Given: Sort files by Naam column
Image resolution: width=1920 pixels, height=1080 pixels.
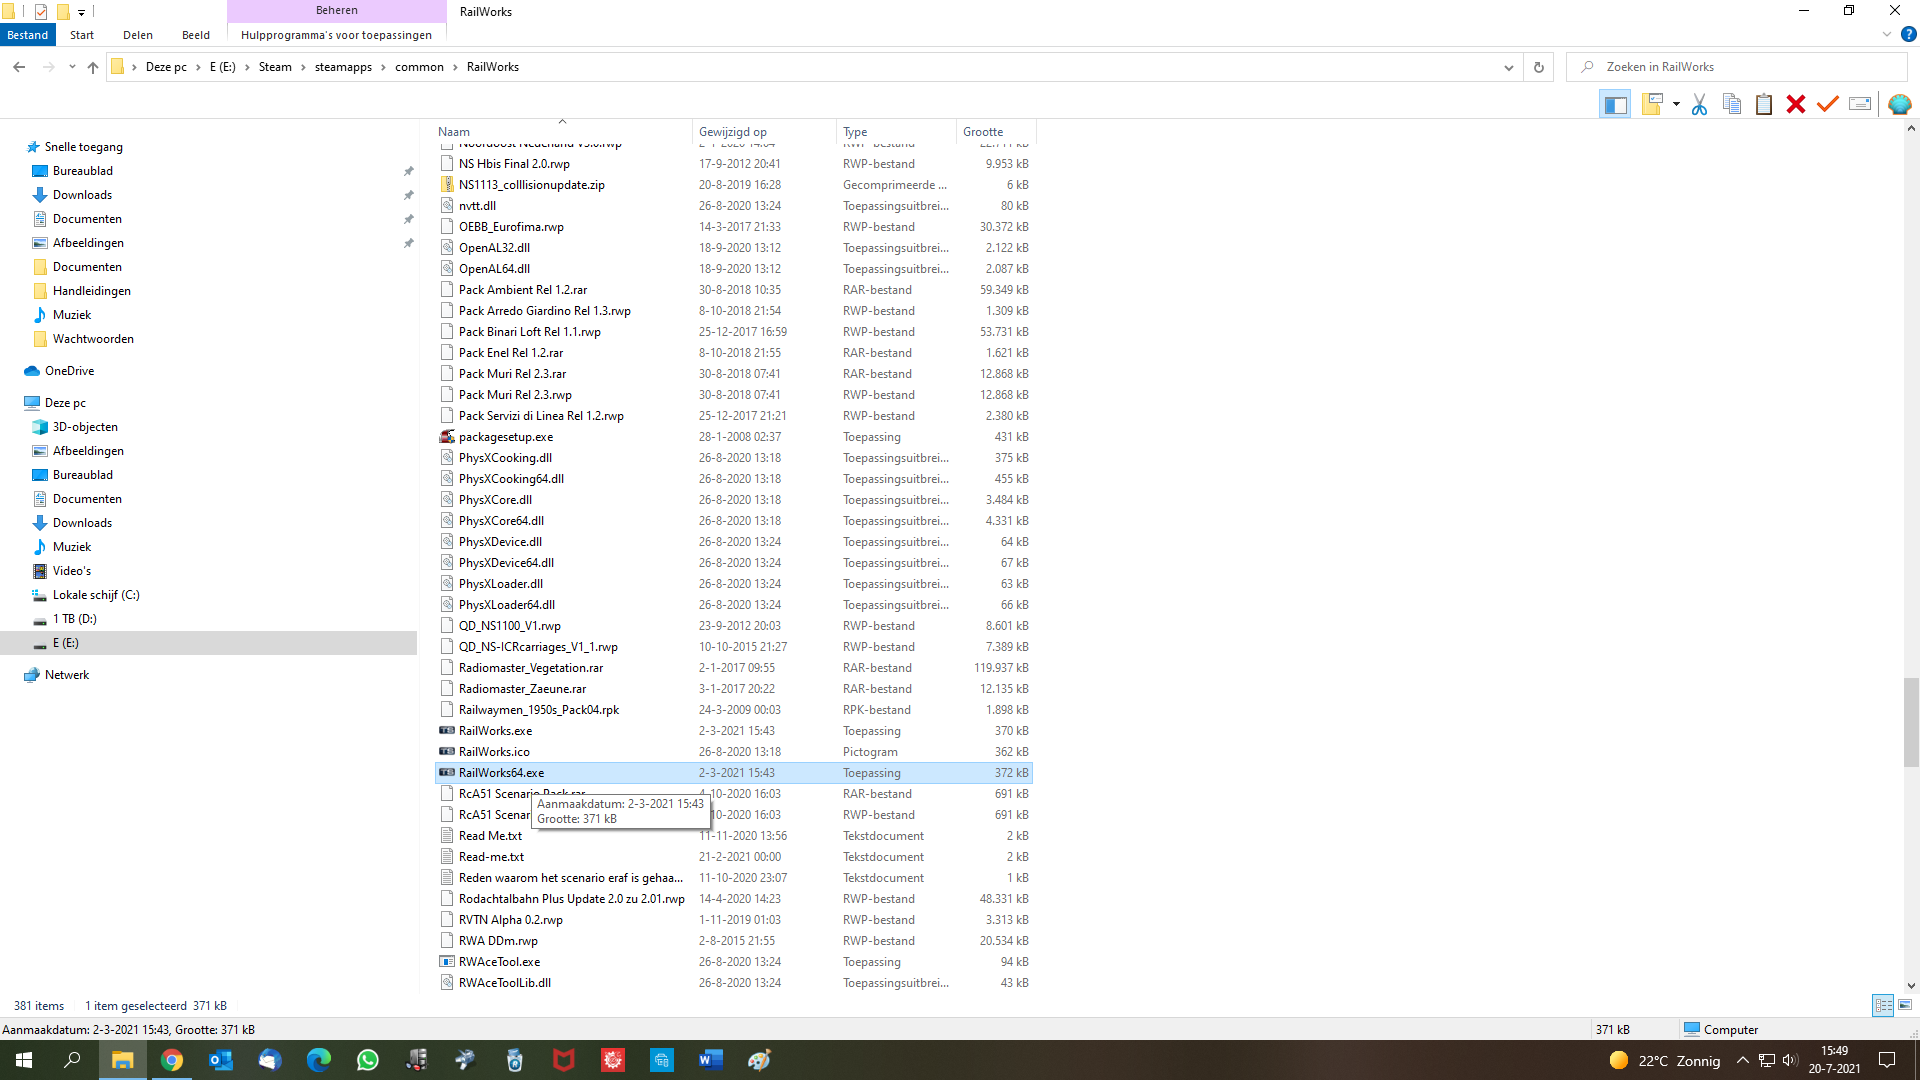Looking at the screenshot, I should [562, 132].
